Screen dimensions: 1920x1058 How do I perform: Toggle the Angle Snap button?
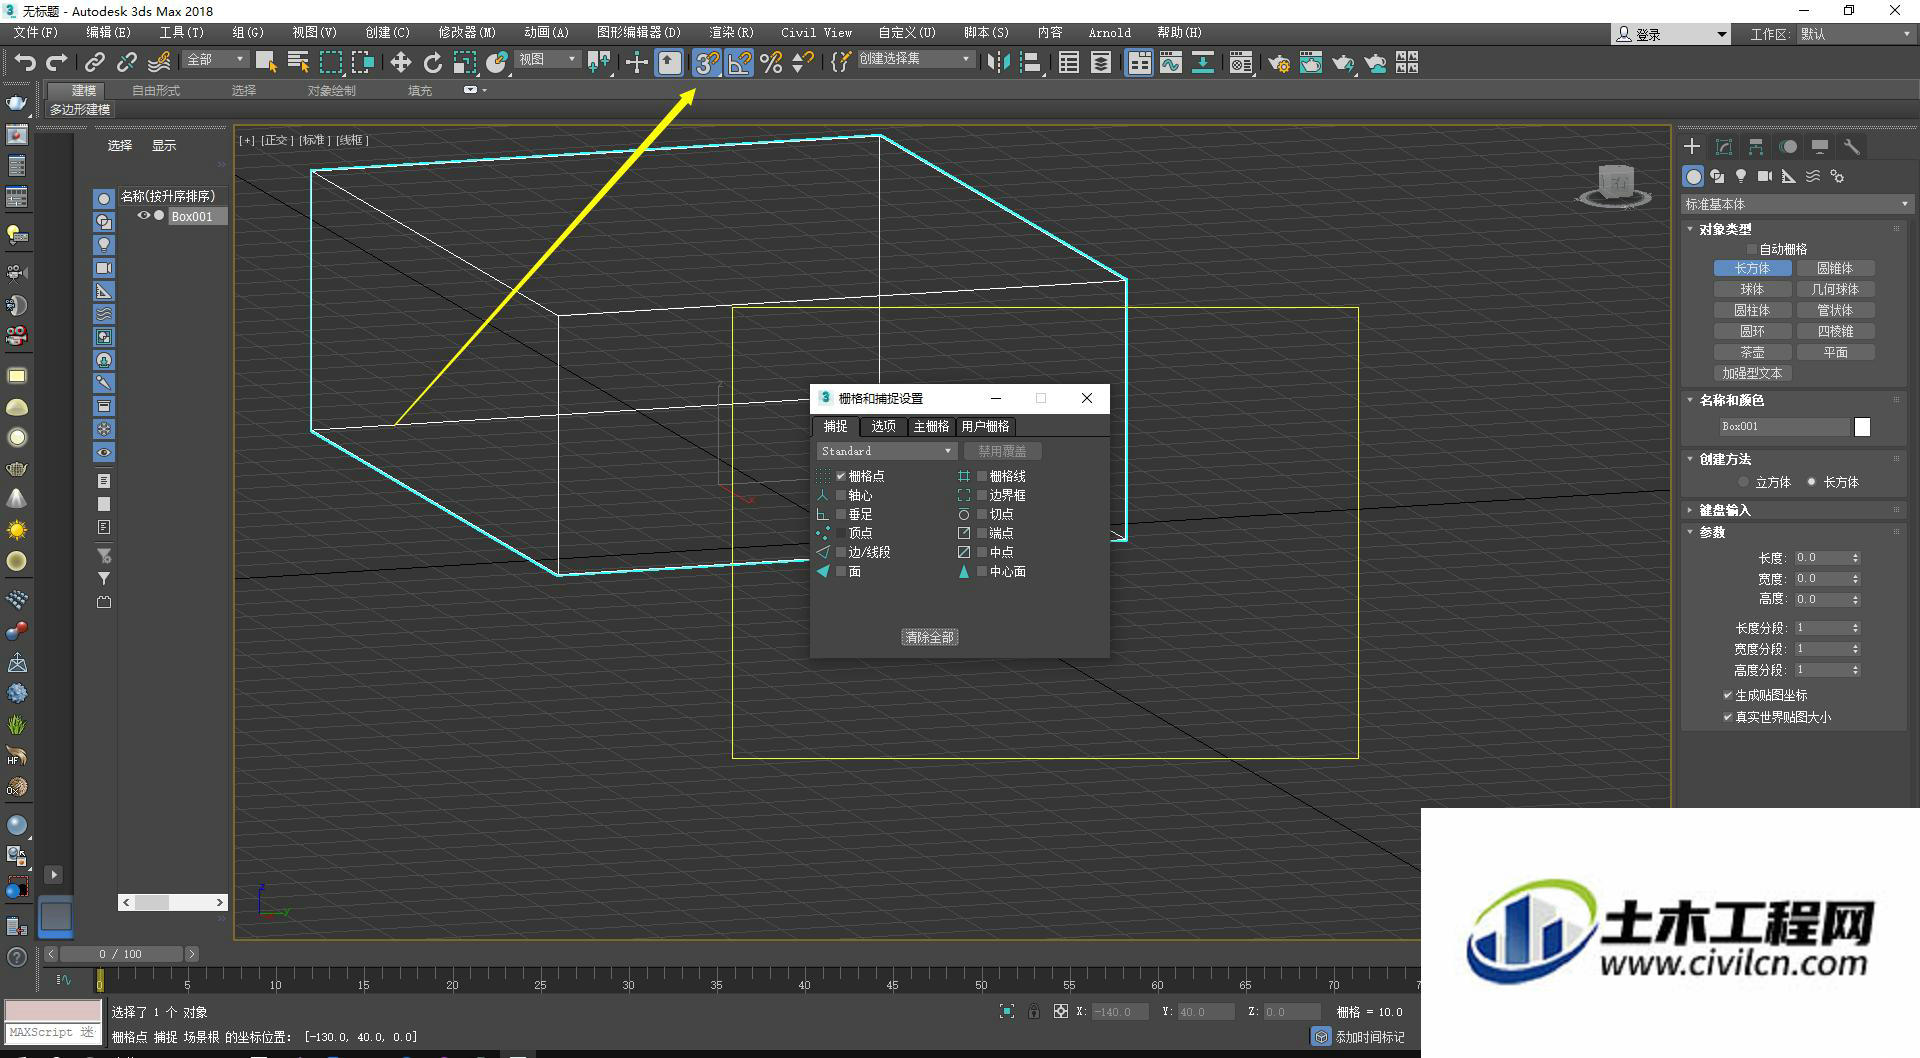point(739,62)
